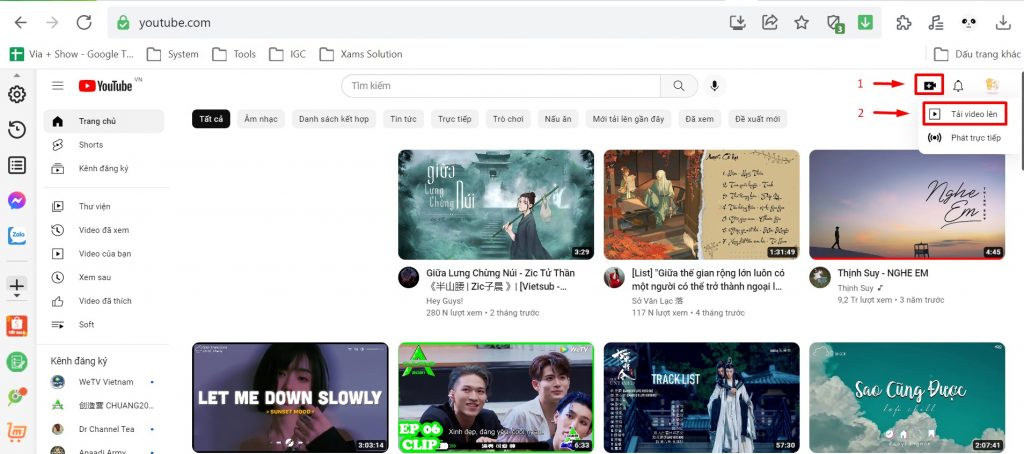Open the Sao Cũng Được video thumbnail

(x=907, y=398)
